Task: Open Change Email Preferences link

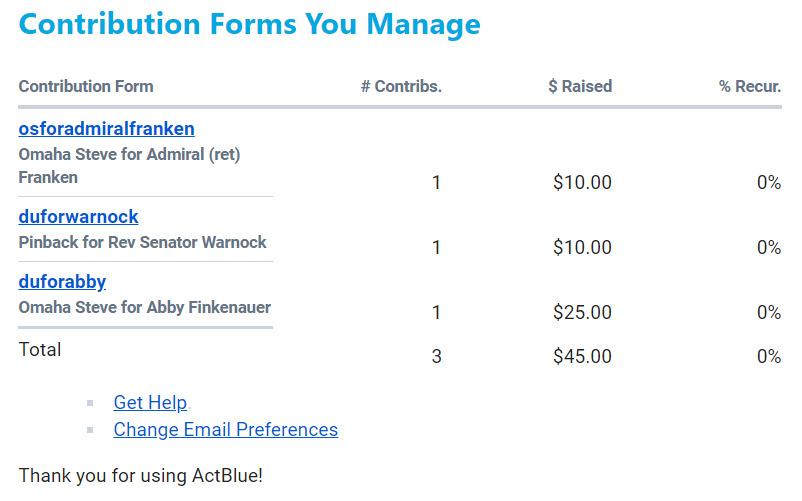Action: [225, 430]
